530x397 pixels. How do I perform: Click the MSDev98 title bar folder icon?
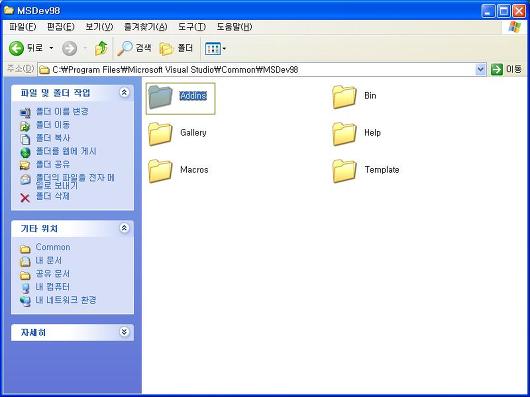tap(9, 10)
